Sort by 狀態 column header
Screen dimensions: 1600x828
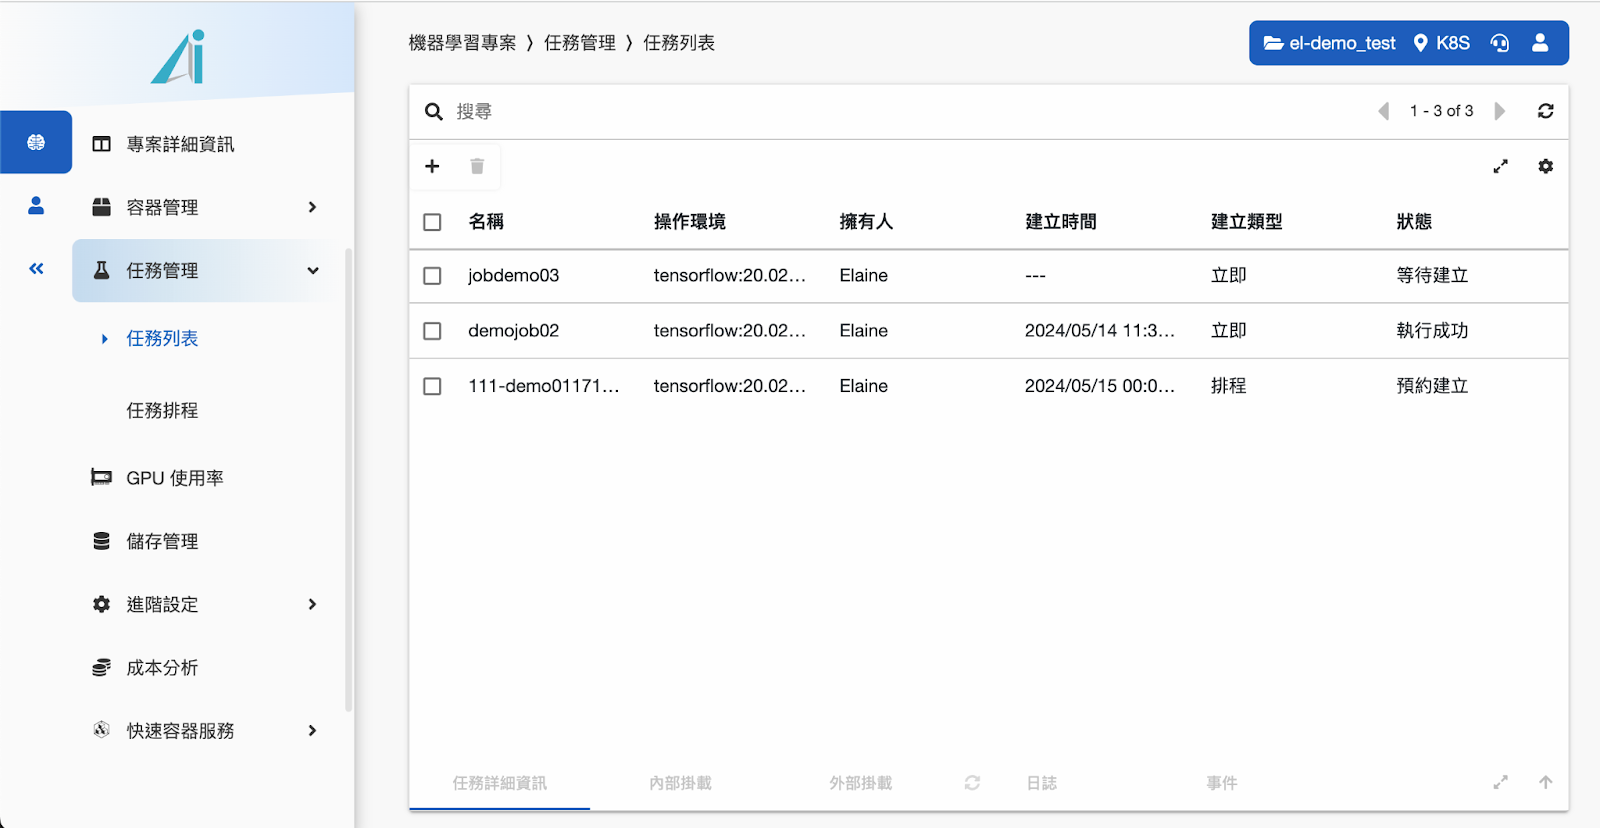tap(1414, 222)
